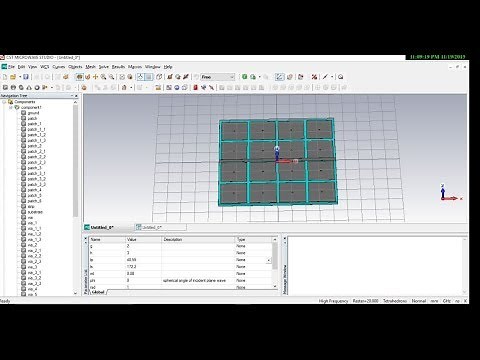Open the dropdown arrow next to green solver icons
This screenshot has height=360, width=480.
(x=260, y=77)
